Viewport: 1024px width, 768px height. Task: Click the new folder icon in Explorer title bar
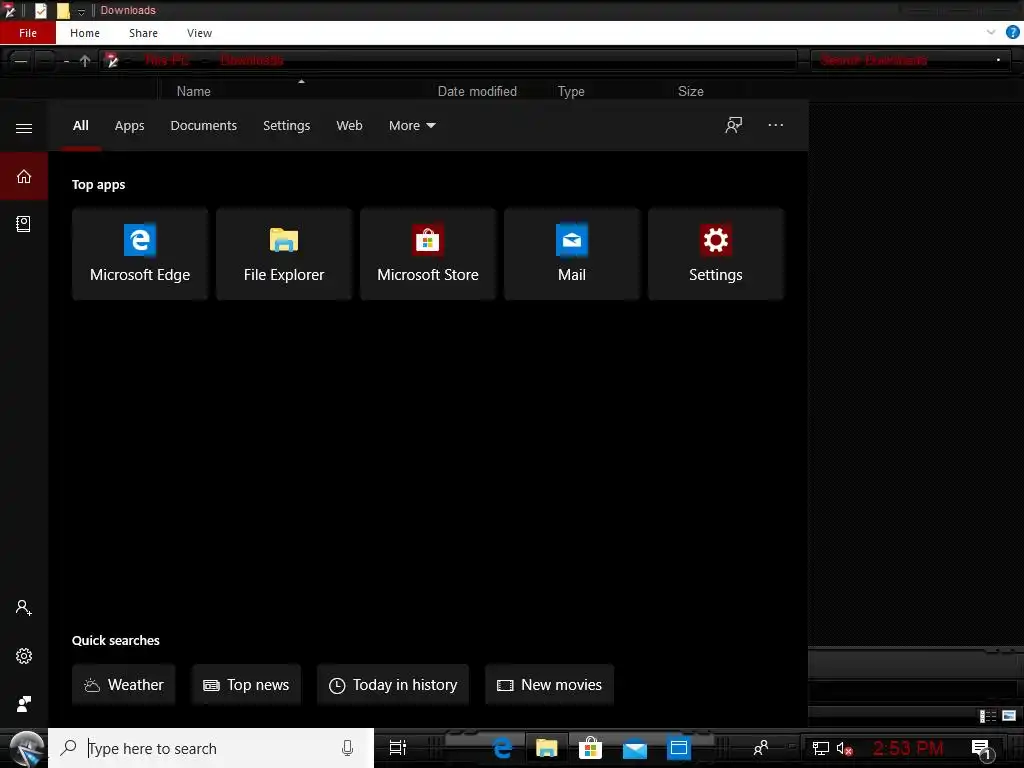click(x=63, y=10)
